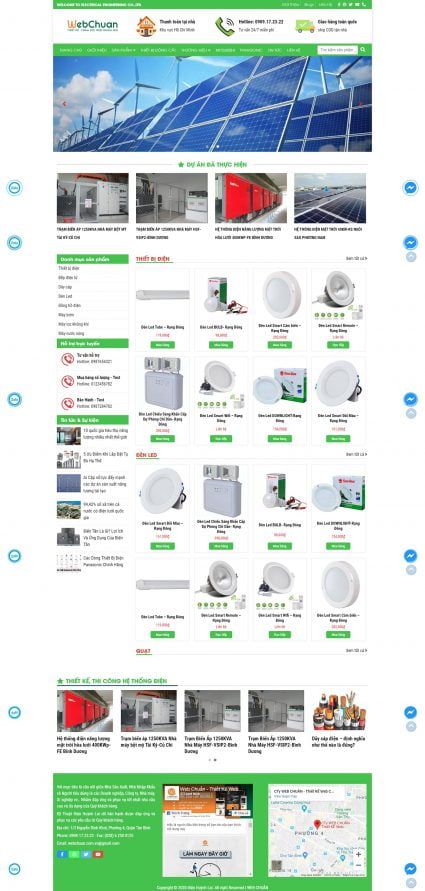
Task: Open the solar rooftop project thumbnail
Action: 330,198
